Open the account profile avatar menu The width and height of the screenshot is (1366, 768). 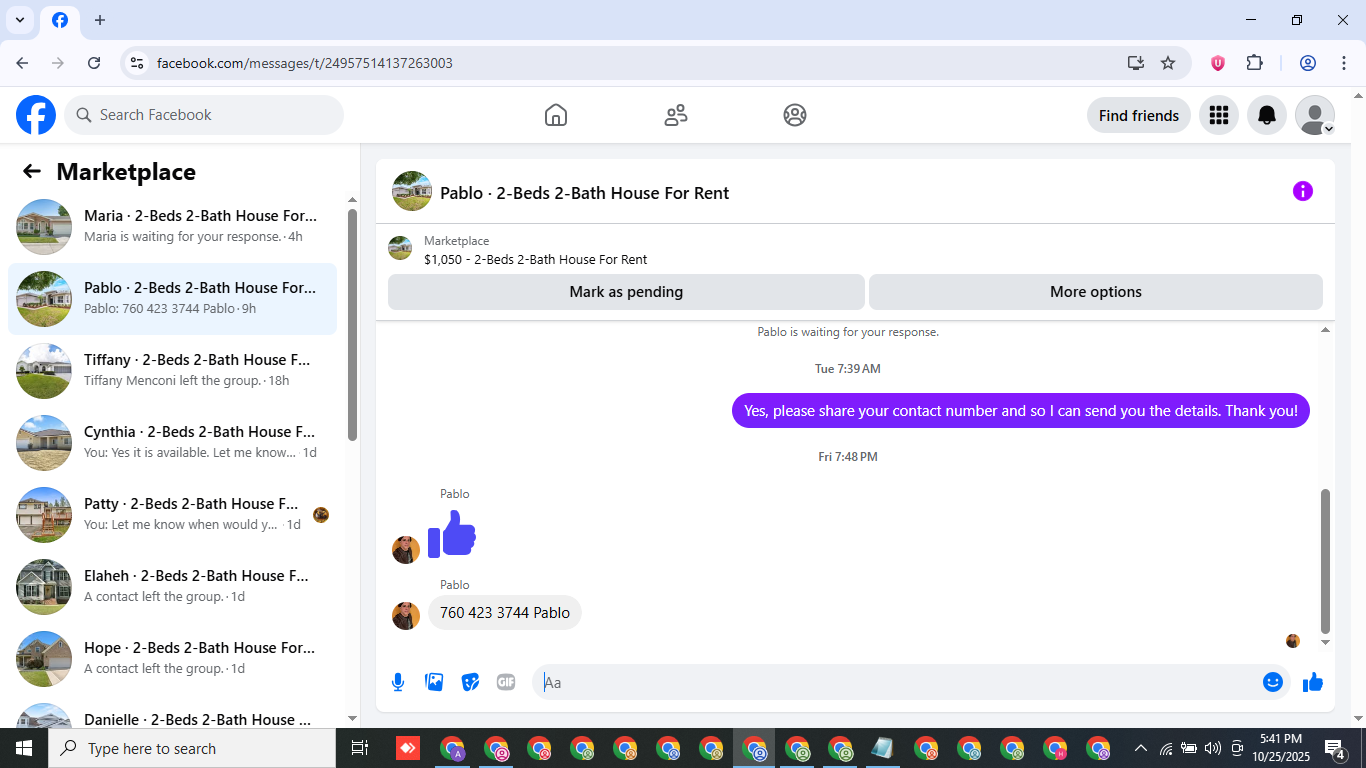[1315, 115]
